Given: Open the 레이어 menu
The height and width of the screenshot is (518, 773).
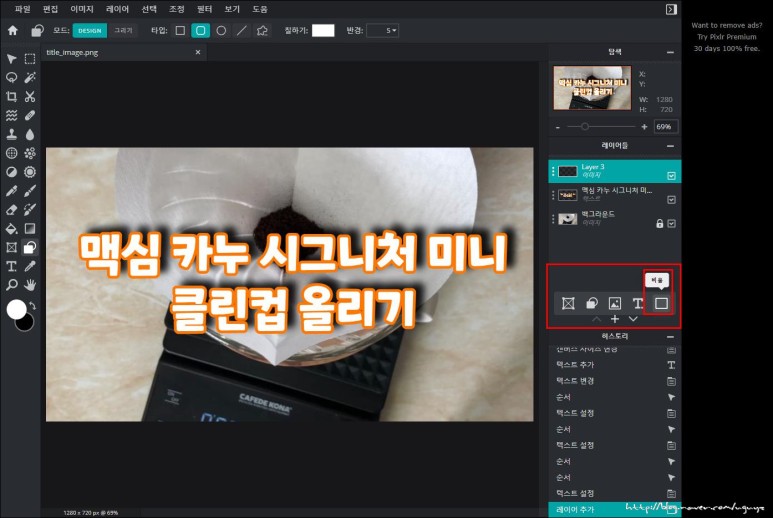Looking at the screenshot, I should (117, 9).
